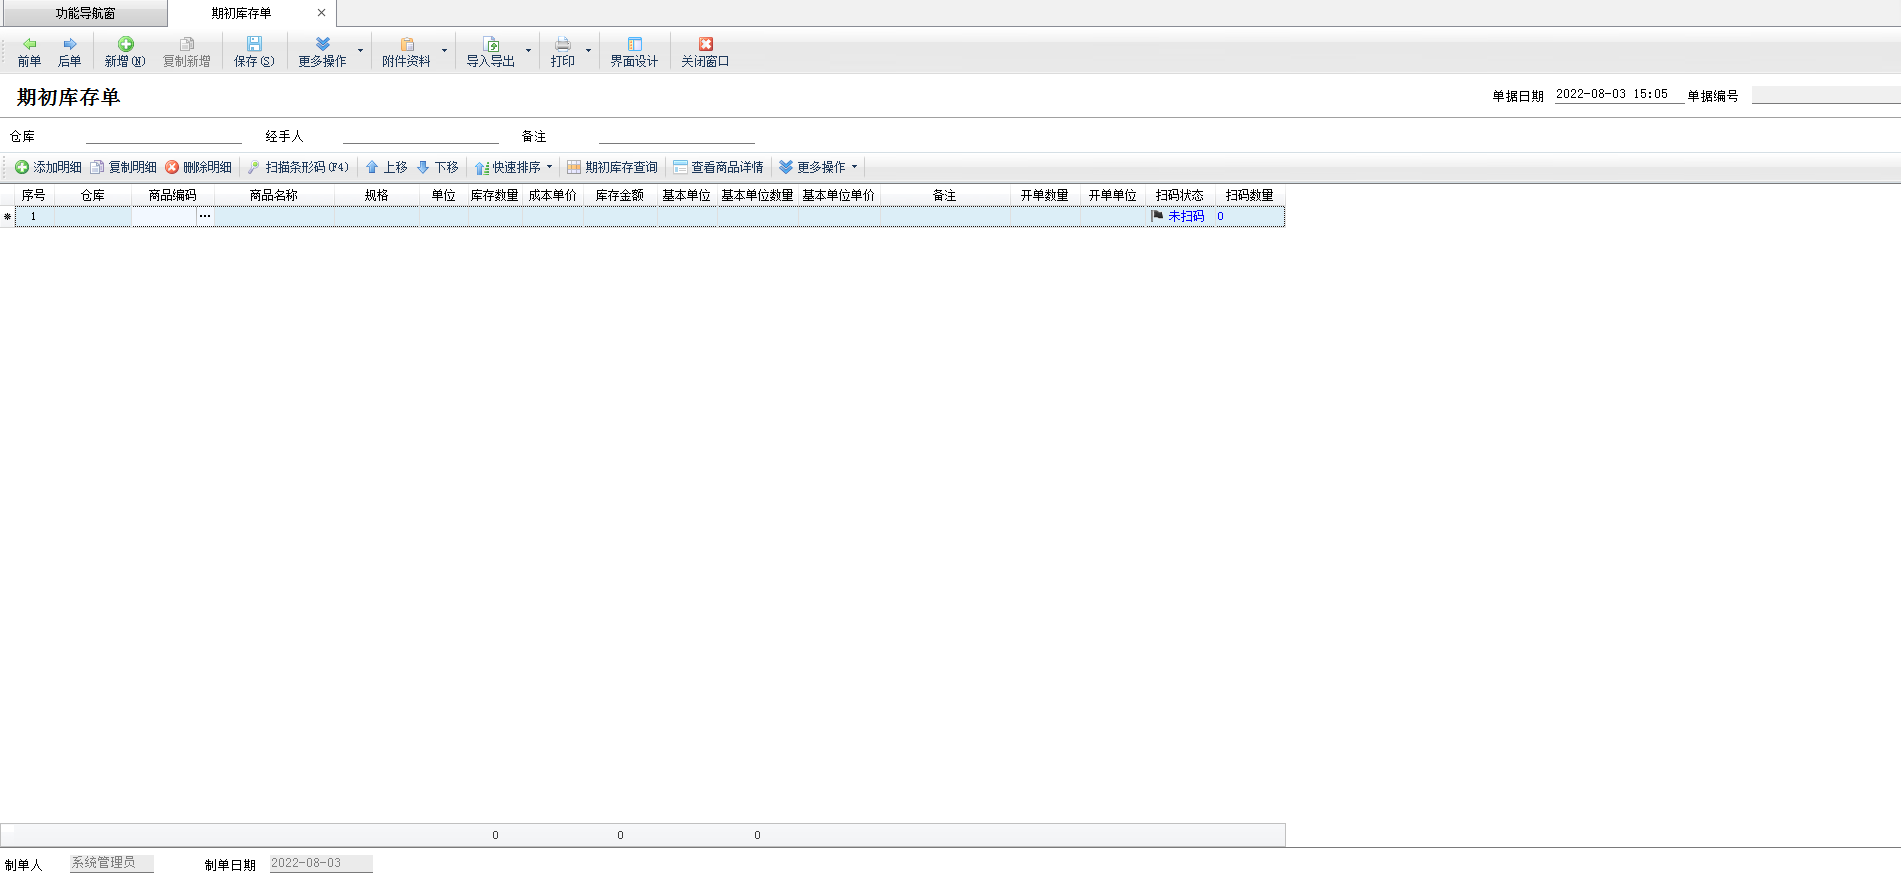The image size is (1901, 875).
Task: Click the 经手人 input field
Action: coord(420,136)
